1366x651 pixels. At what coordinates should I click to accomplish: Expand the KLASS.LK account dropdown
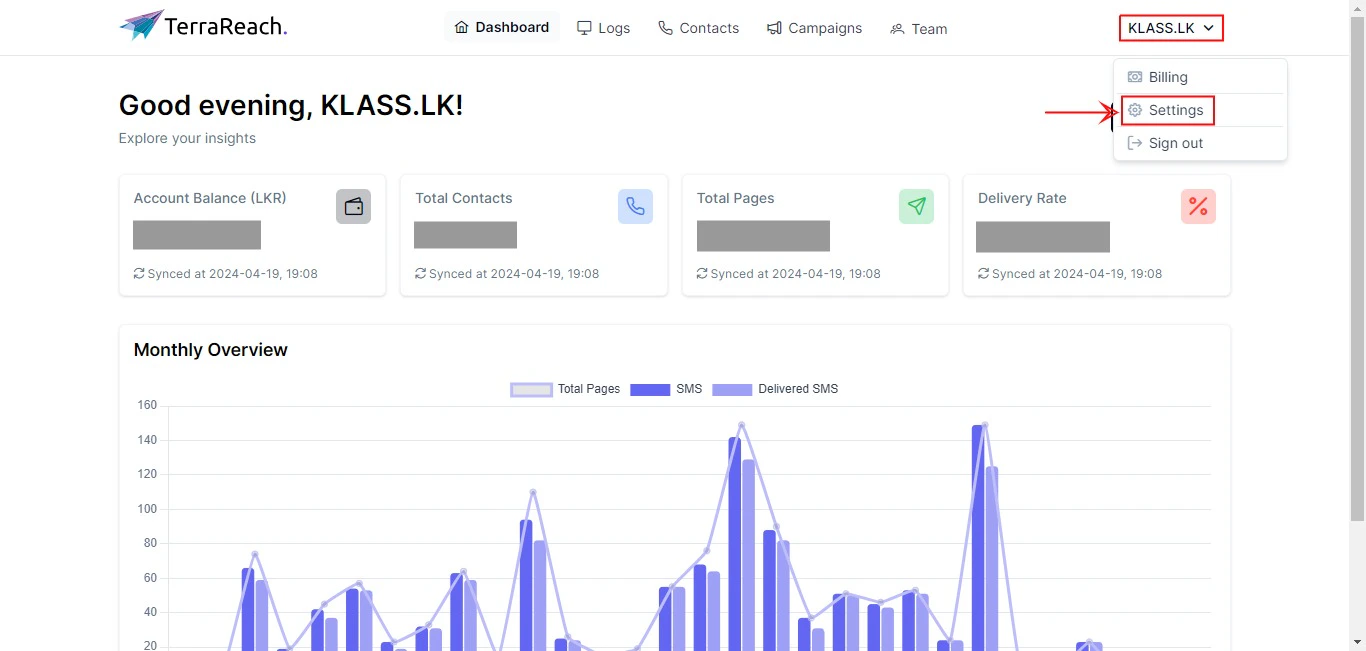pos(1171,28)
